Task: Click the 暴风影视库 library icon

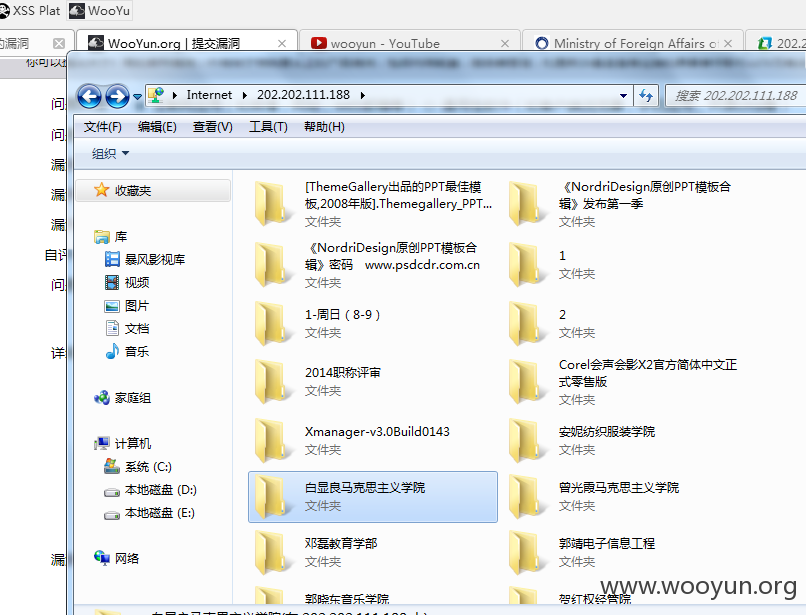Action: [x=112, y=259]
